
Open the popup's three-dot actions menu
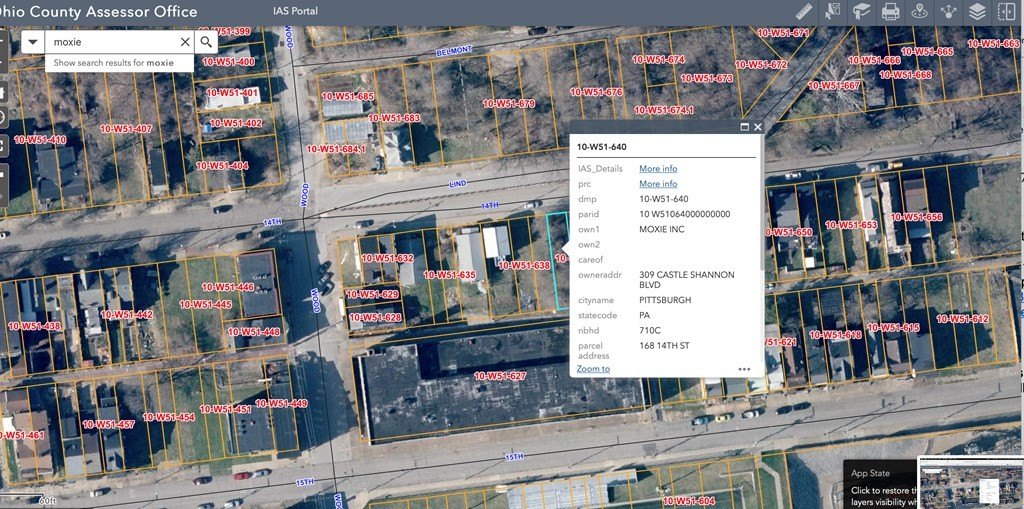744,369
